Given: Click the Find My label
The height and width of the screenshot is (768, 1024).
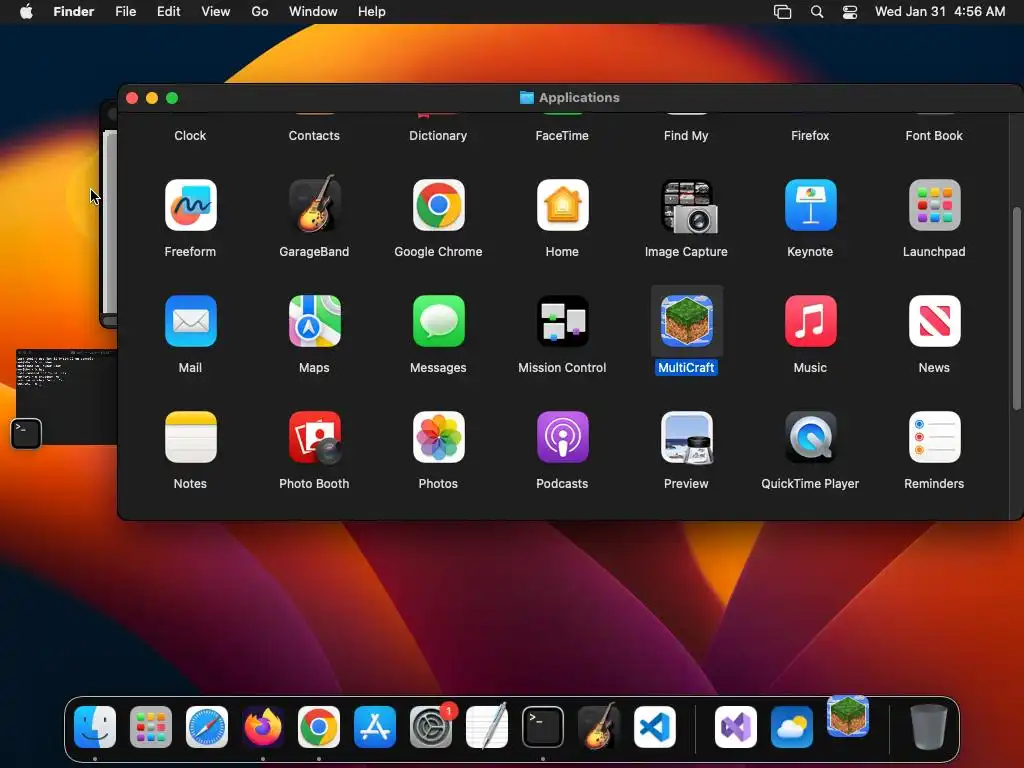Looking at the screenshot, I should (x=686, y=136).
